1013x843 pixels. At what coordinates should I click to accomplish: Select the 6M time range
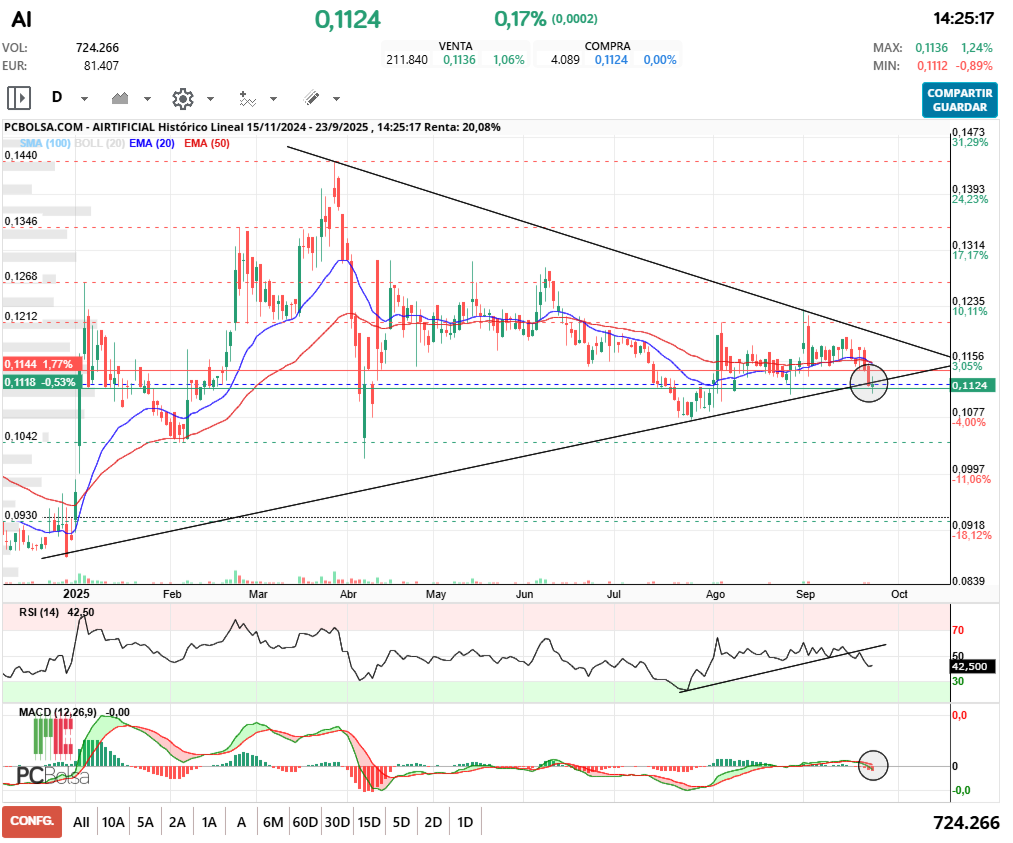pos(272,822)
